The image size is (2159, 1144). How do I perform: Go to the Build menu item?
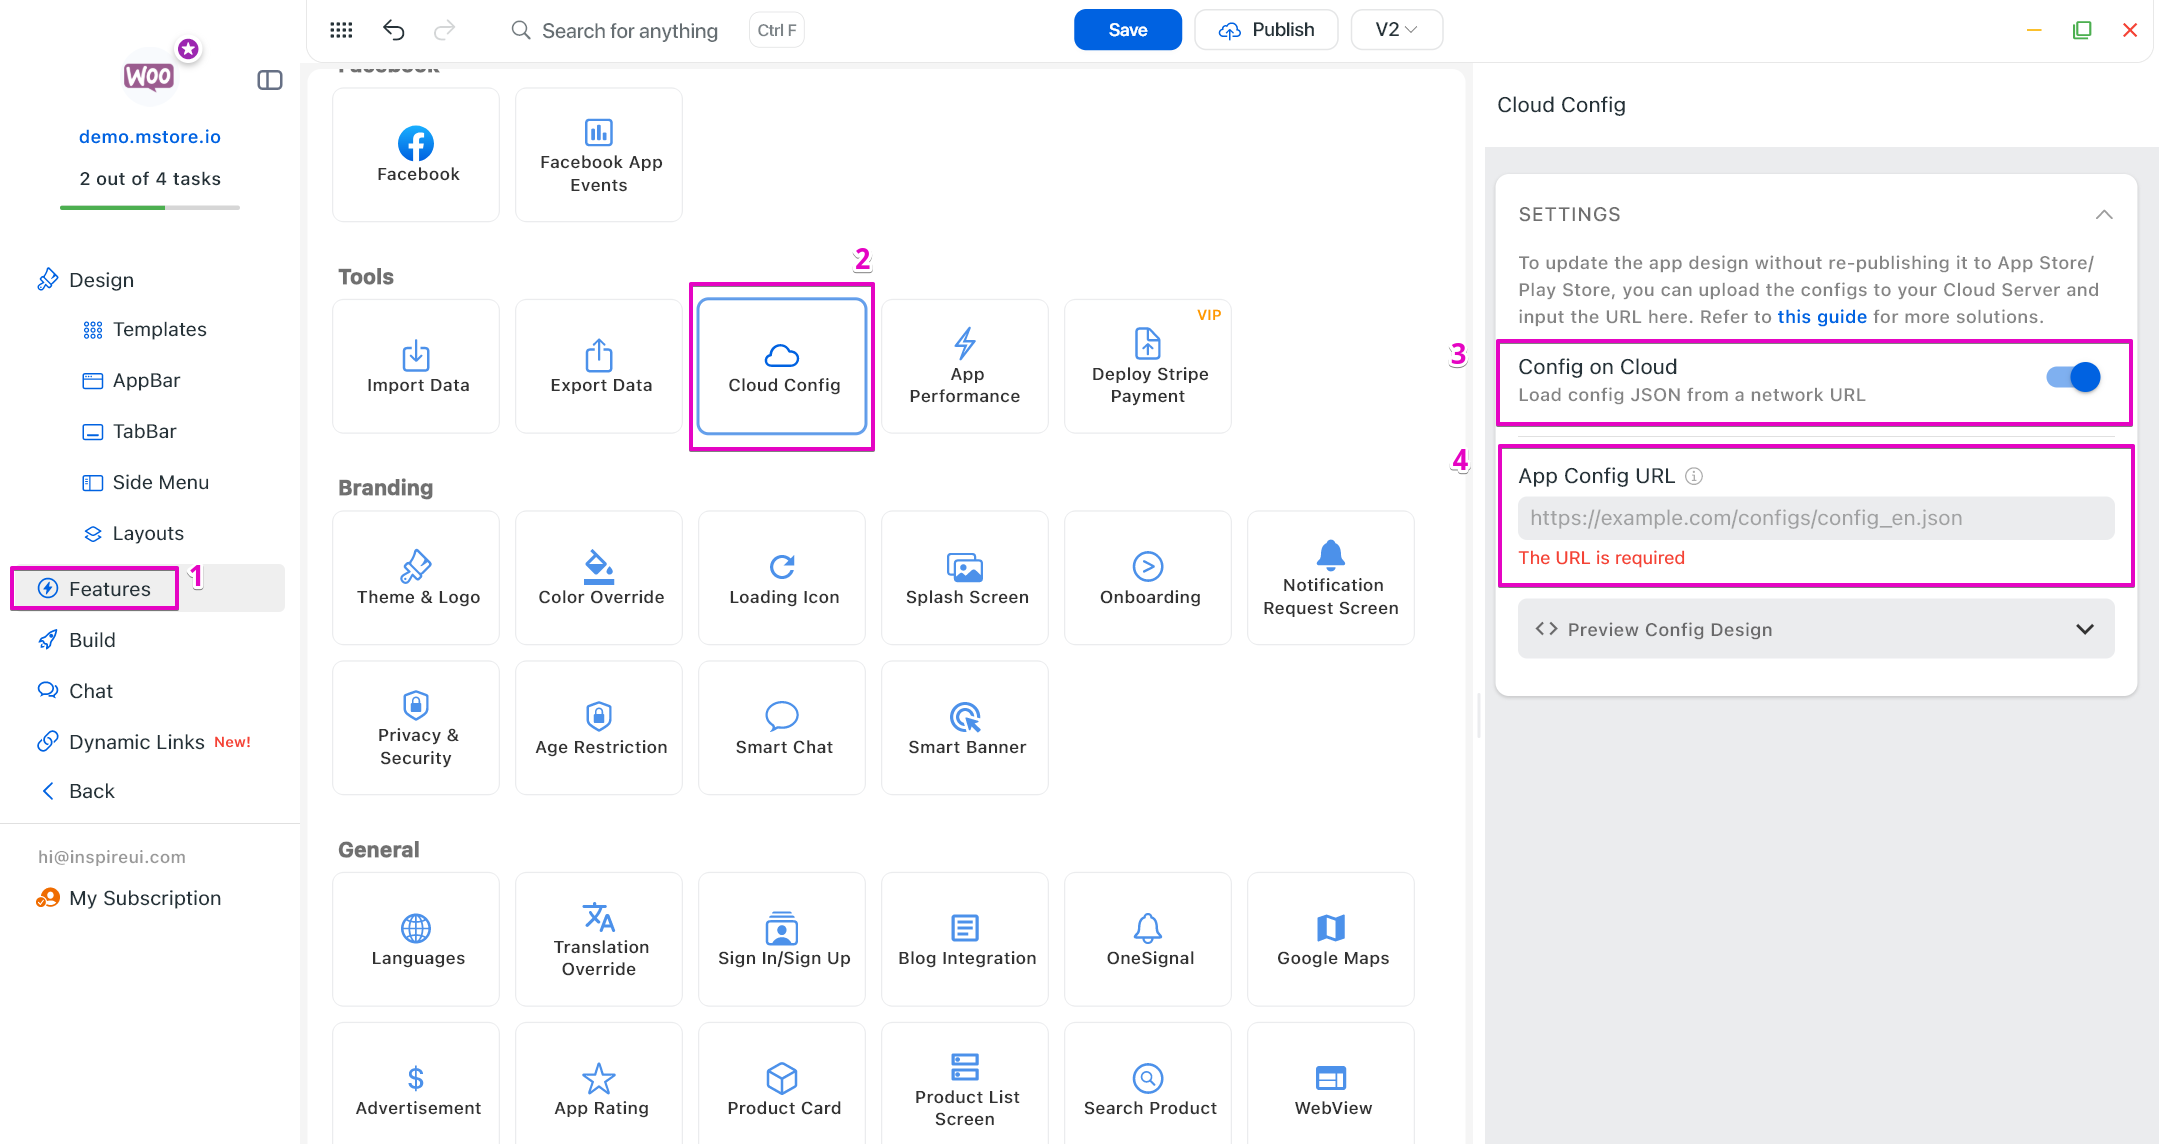click(x=92, y=640)
